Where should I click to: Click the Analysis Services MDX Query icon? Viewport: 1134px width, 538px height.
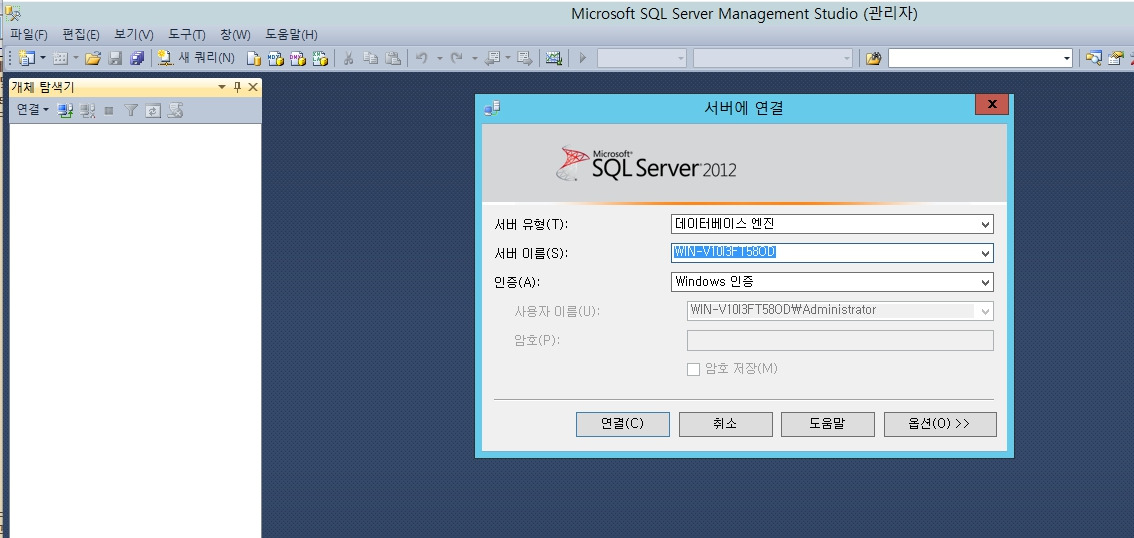coord(275,58)
